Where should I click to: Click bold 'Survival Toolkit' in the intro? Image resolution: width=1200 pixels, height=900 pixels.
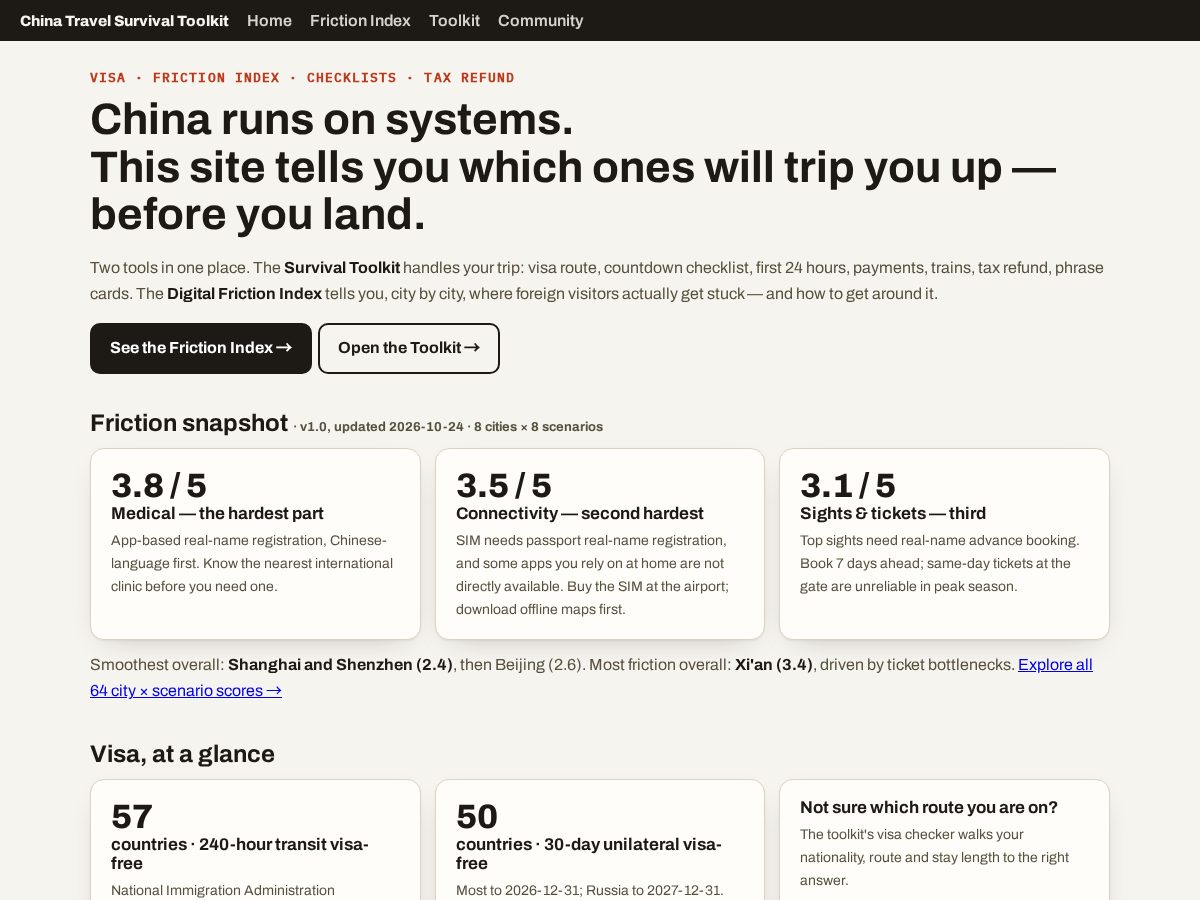coord(342,268)
